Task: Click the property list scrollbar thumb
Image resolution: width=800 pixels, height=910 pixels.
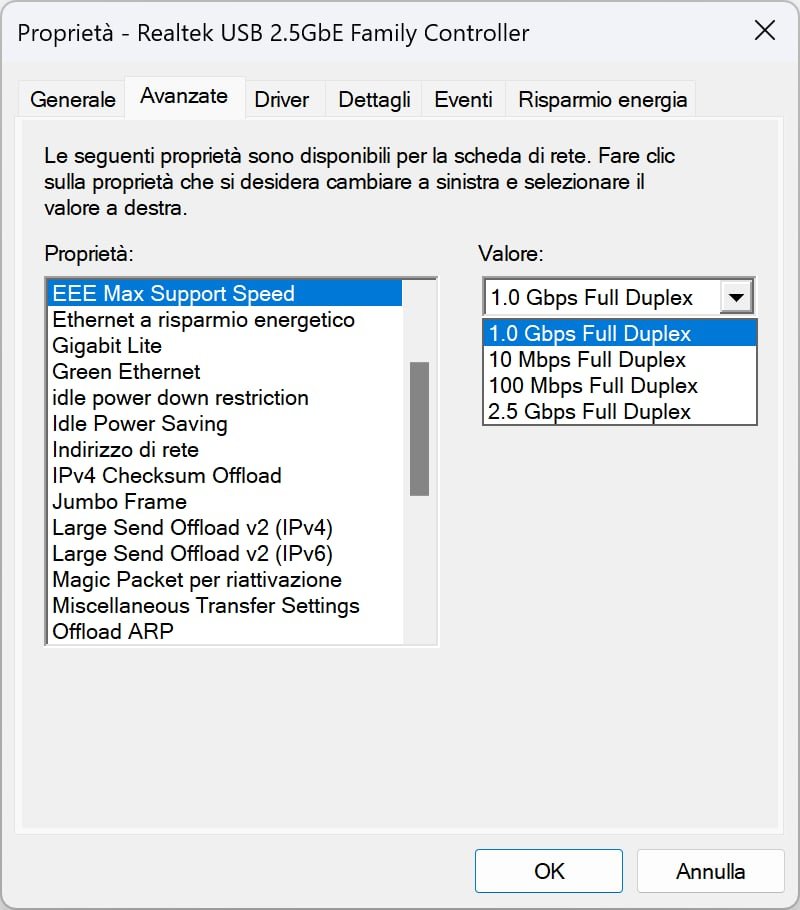Action: click(x=419, y=429)
